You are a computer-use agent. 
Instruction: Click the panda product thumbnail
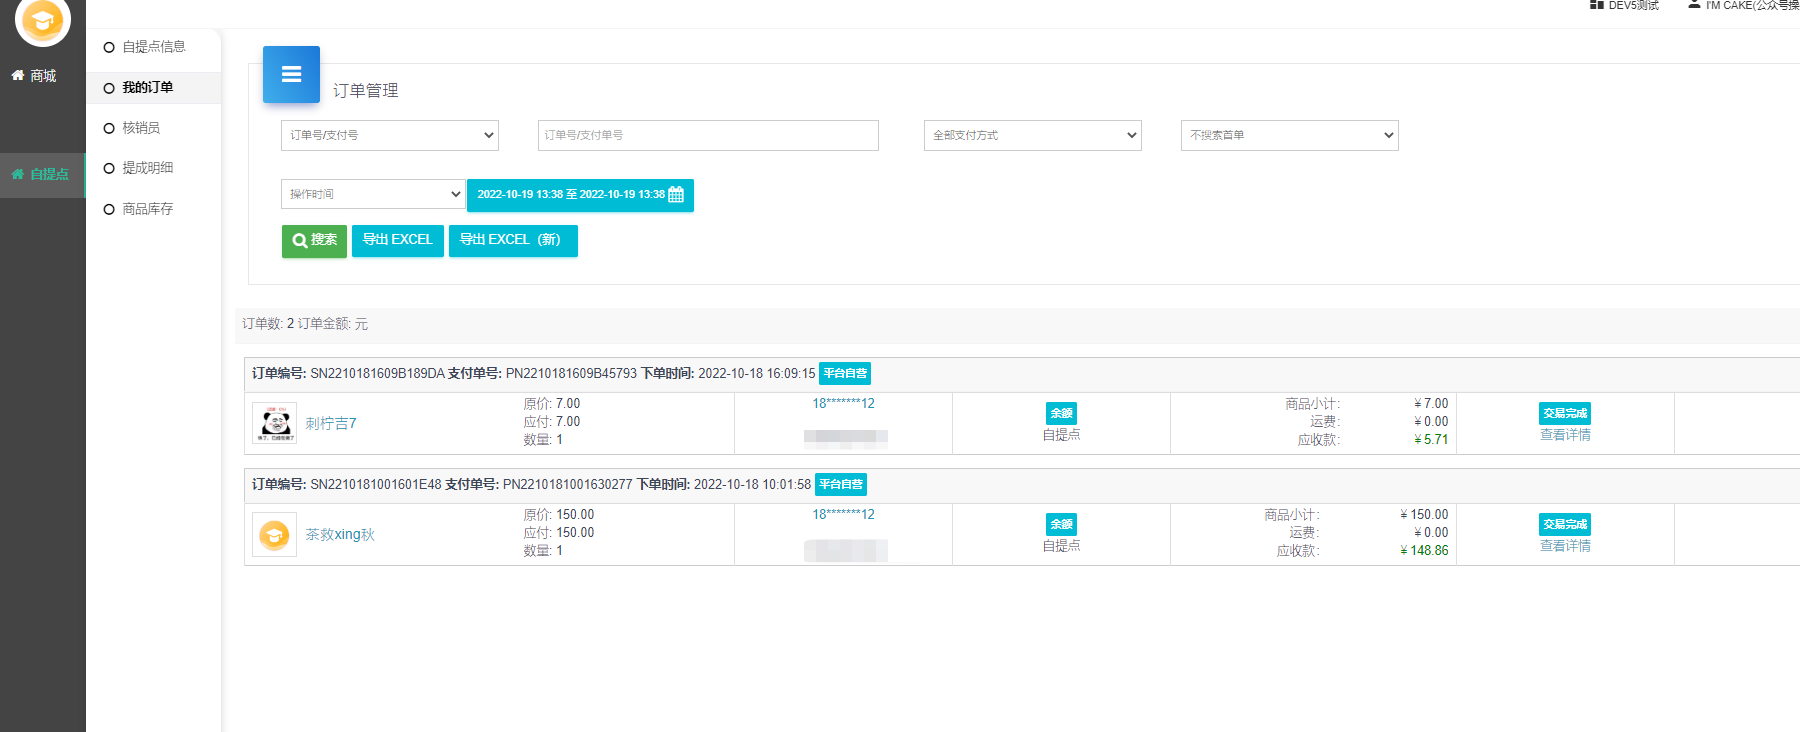[x=274, y=423]
